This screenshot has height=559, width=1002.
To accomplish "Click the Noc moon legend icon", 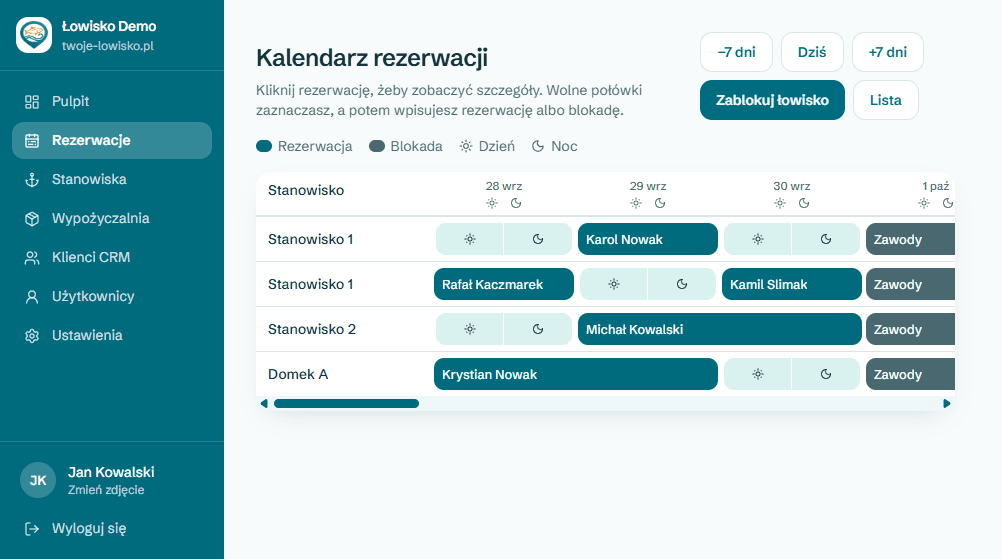I will 538,146.
